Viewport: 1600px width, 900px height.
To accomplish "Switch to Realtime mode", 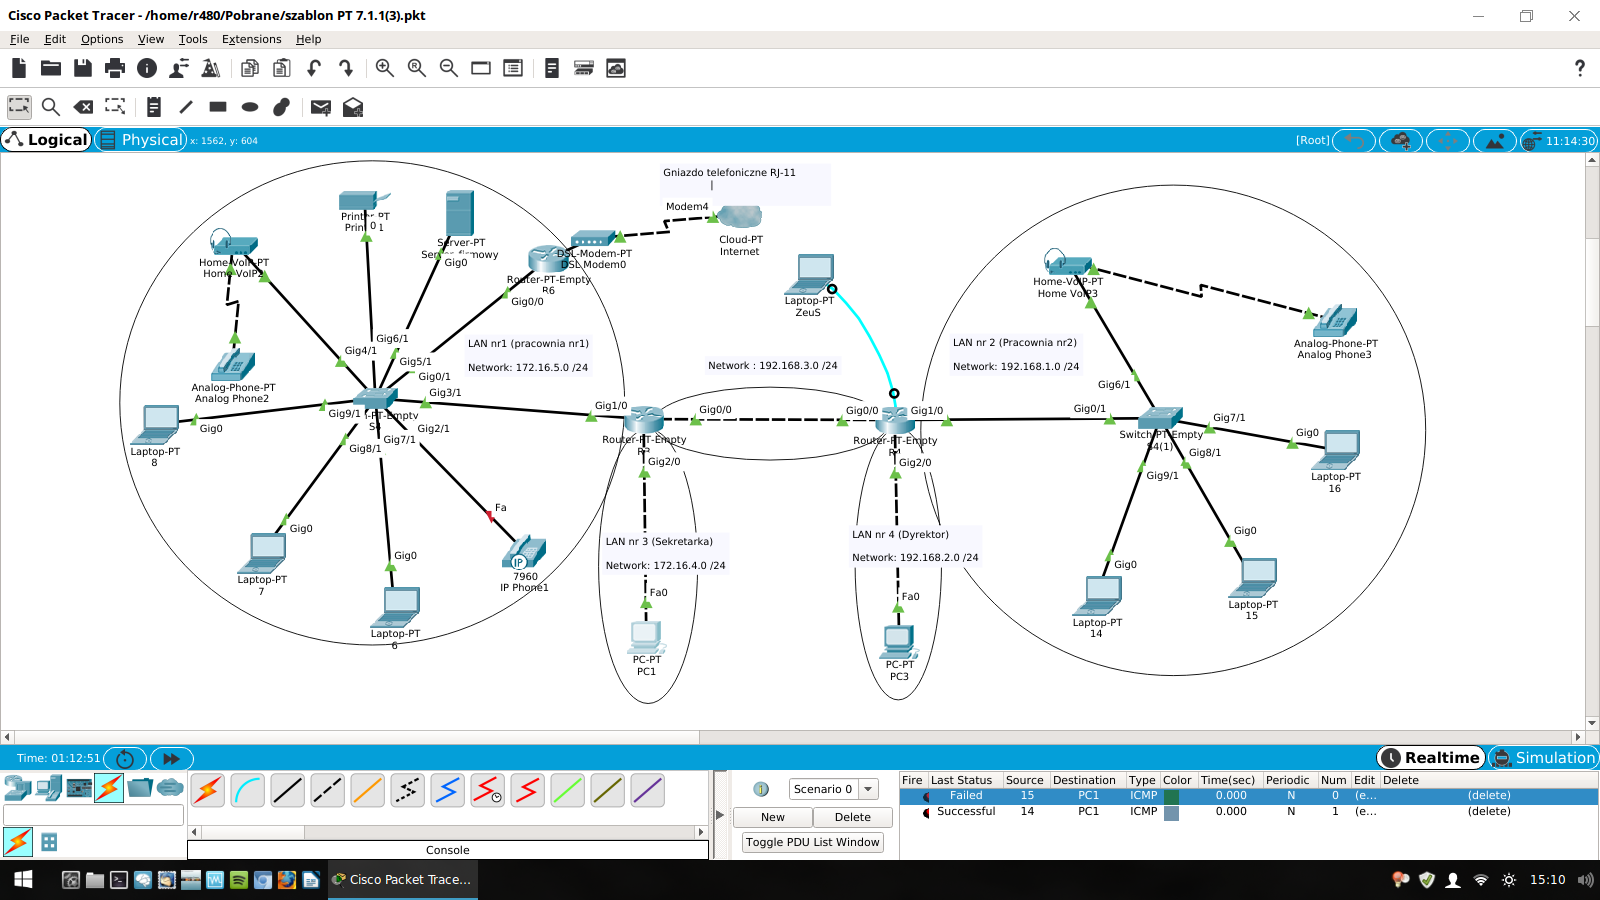I will coord(1430,758).
